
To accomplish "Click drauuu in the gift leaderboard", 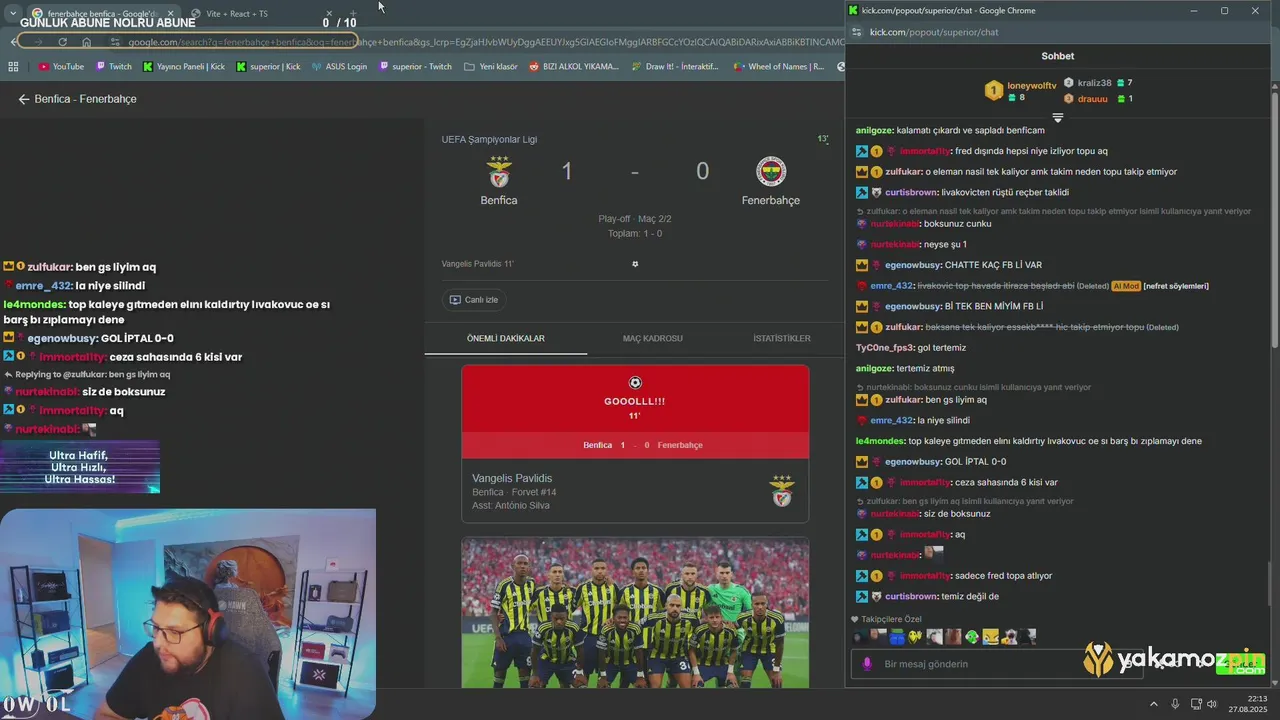I will click(1093, 99).
